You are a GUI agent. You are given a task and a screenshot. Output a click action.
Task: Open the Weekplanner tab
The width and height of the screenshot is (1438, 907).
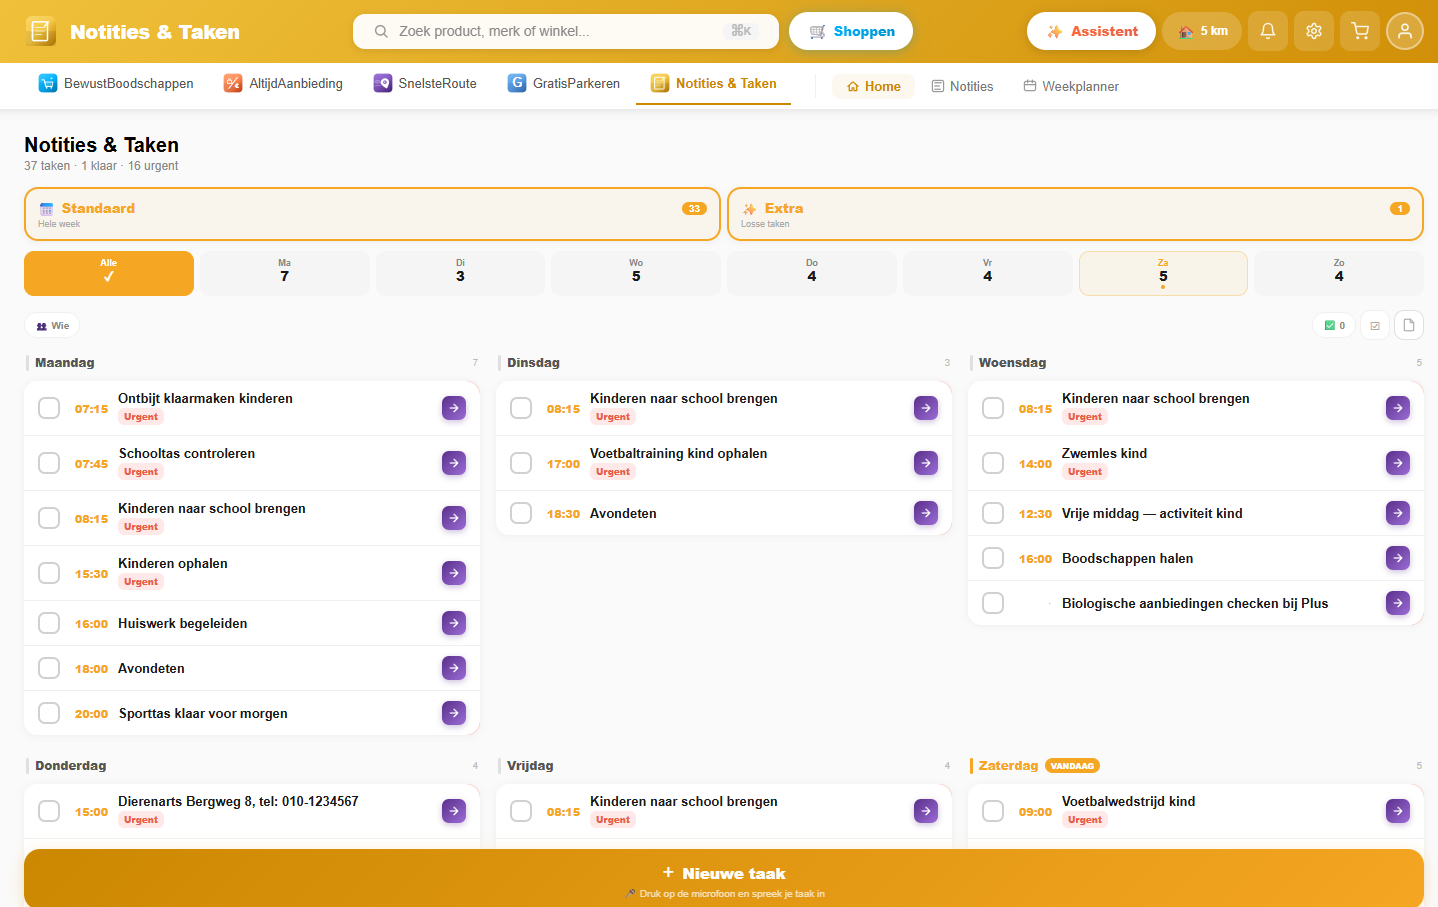(1070, 86)
